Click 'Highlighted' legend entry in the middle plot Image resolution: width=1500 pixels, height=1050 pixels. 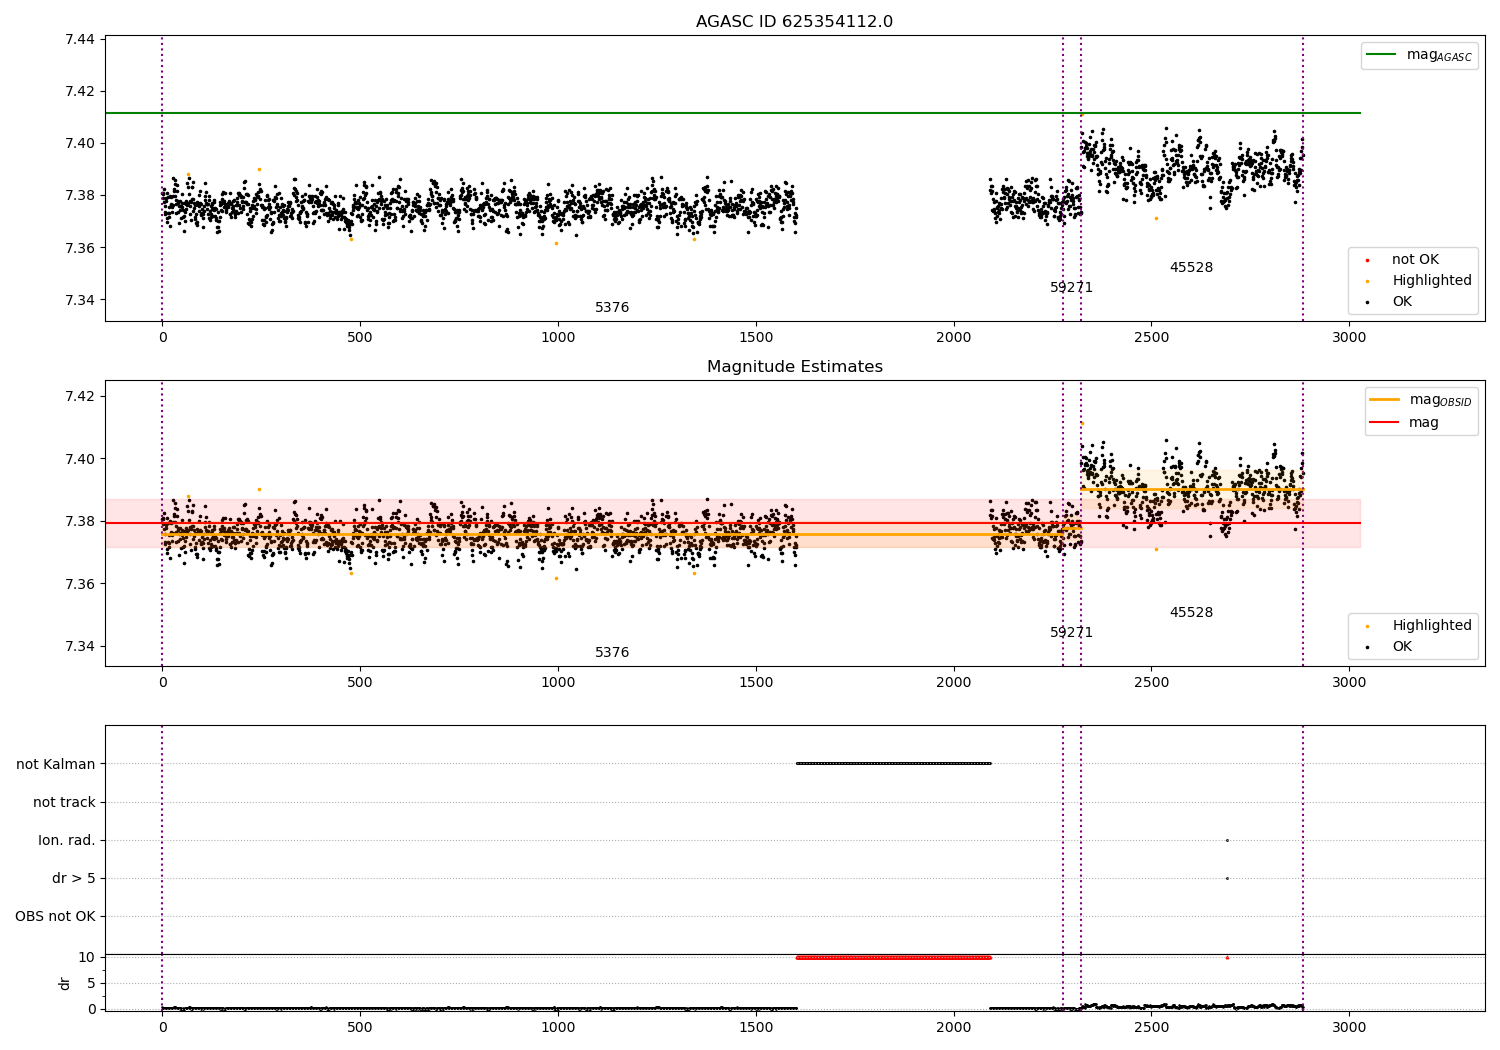coord(1432,626)
